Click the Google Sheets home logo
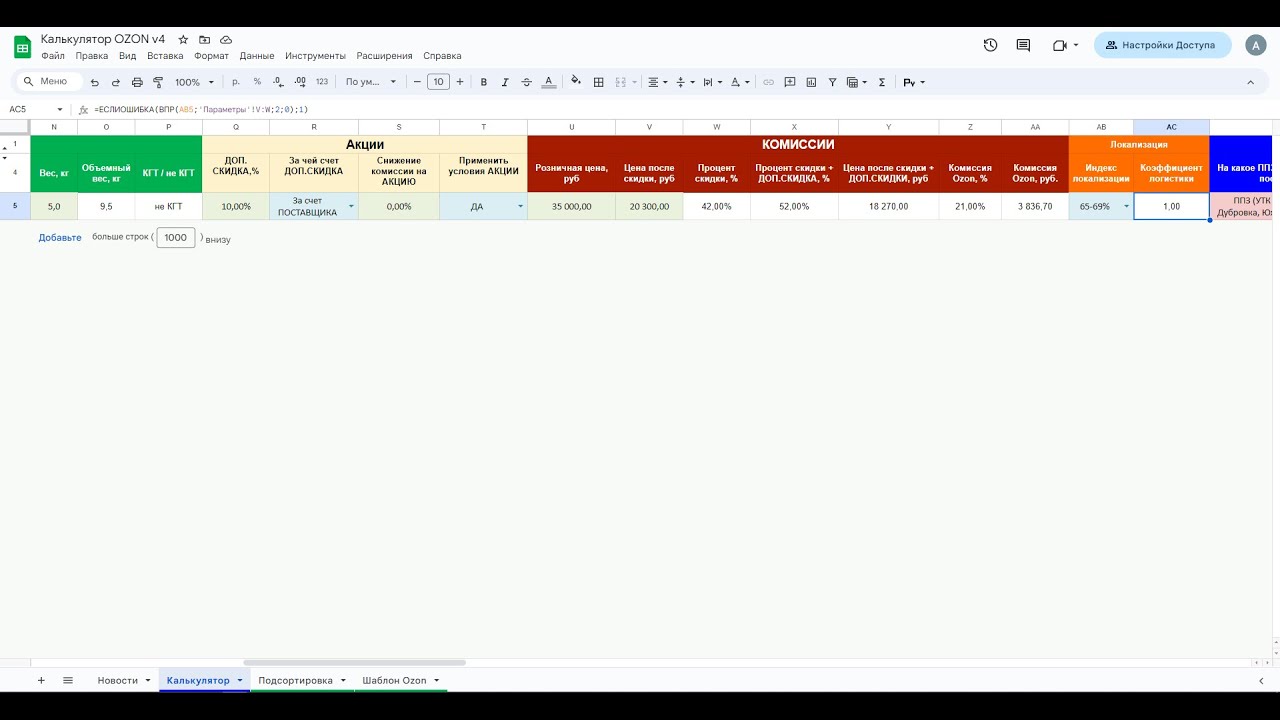The height and width of the screenshot is (720, 1280). click(22, 47)
